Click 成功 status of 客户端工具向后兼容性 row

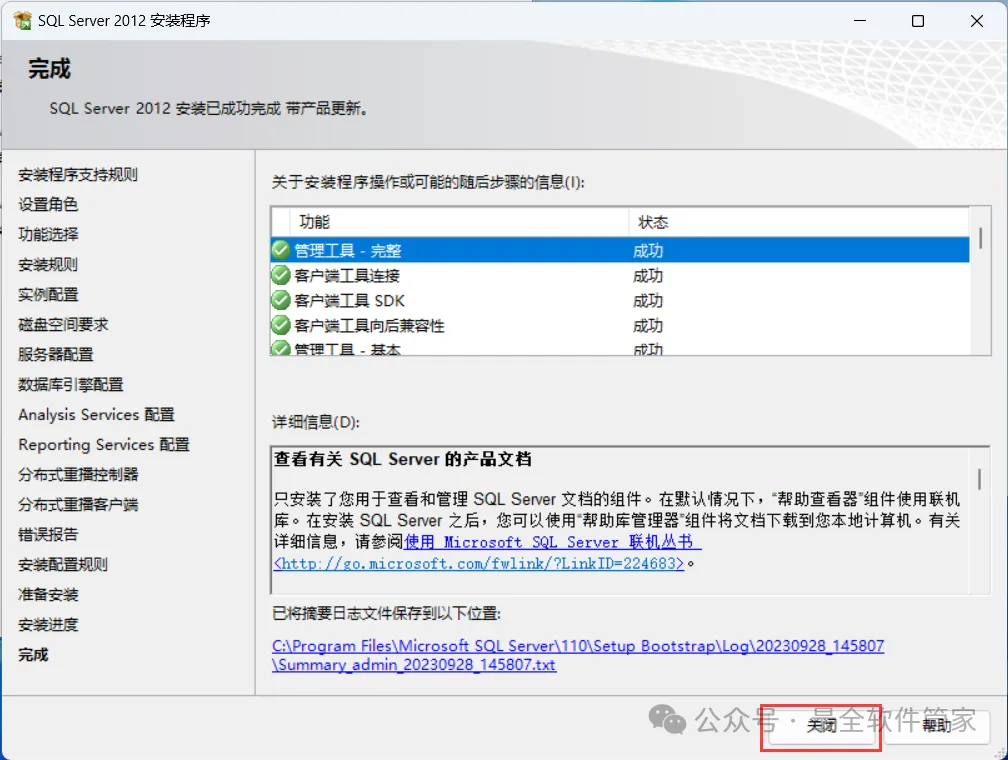[x=648, y=325]
